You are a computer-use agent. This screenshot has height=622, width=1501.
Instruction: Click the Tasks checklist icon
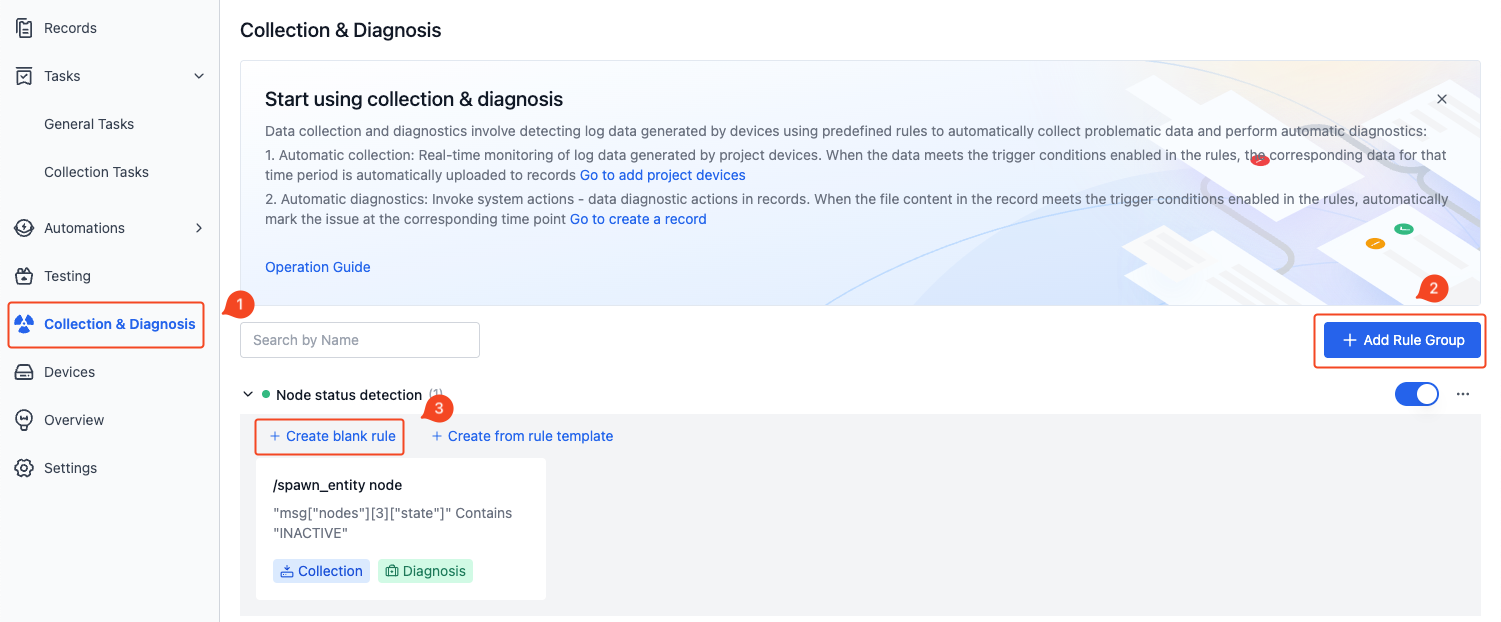(x=25, y=76)
